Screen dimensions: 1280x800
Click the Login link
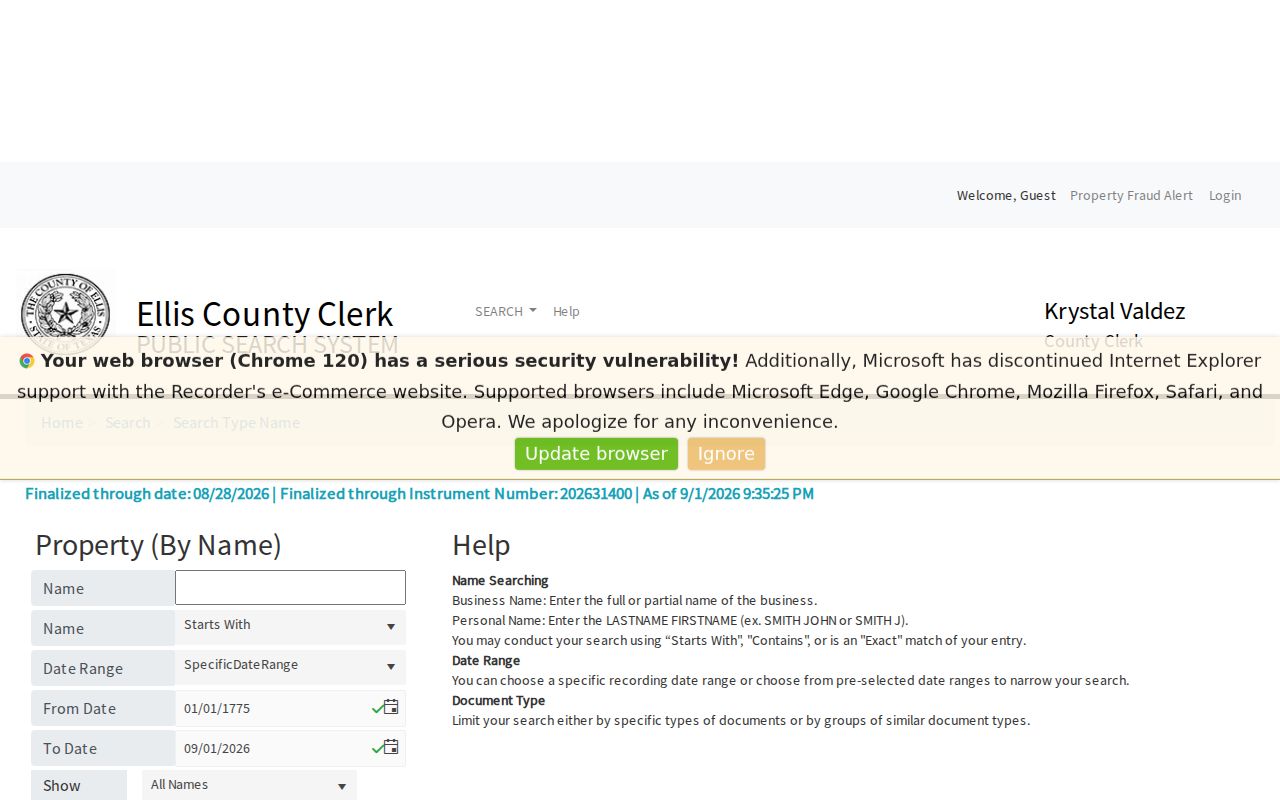click(1225, 195)
